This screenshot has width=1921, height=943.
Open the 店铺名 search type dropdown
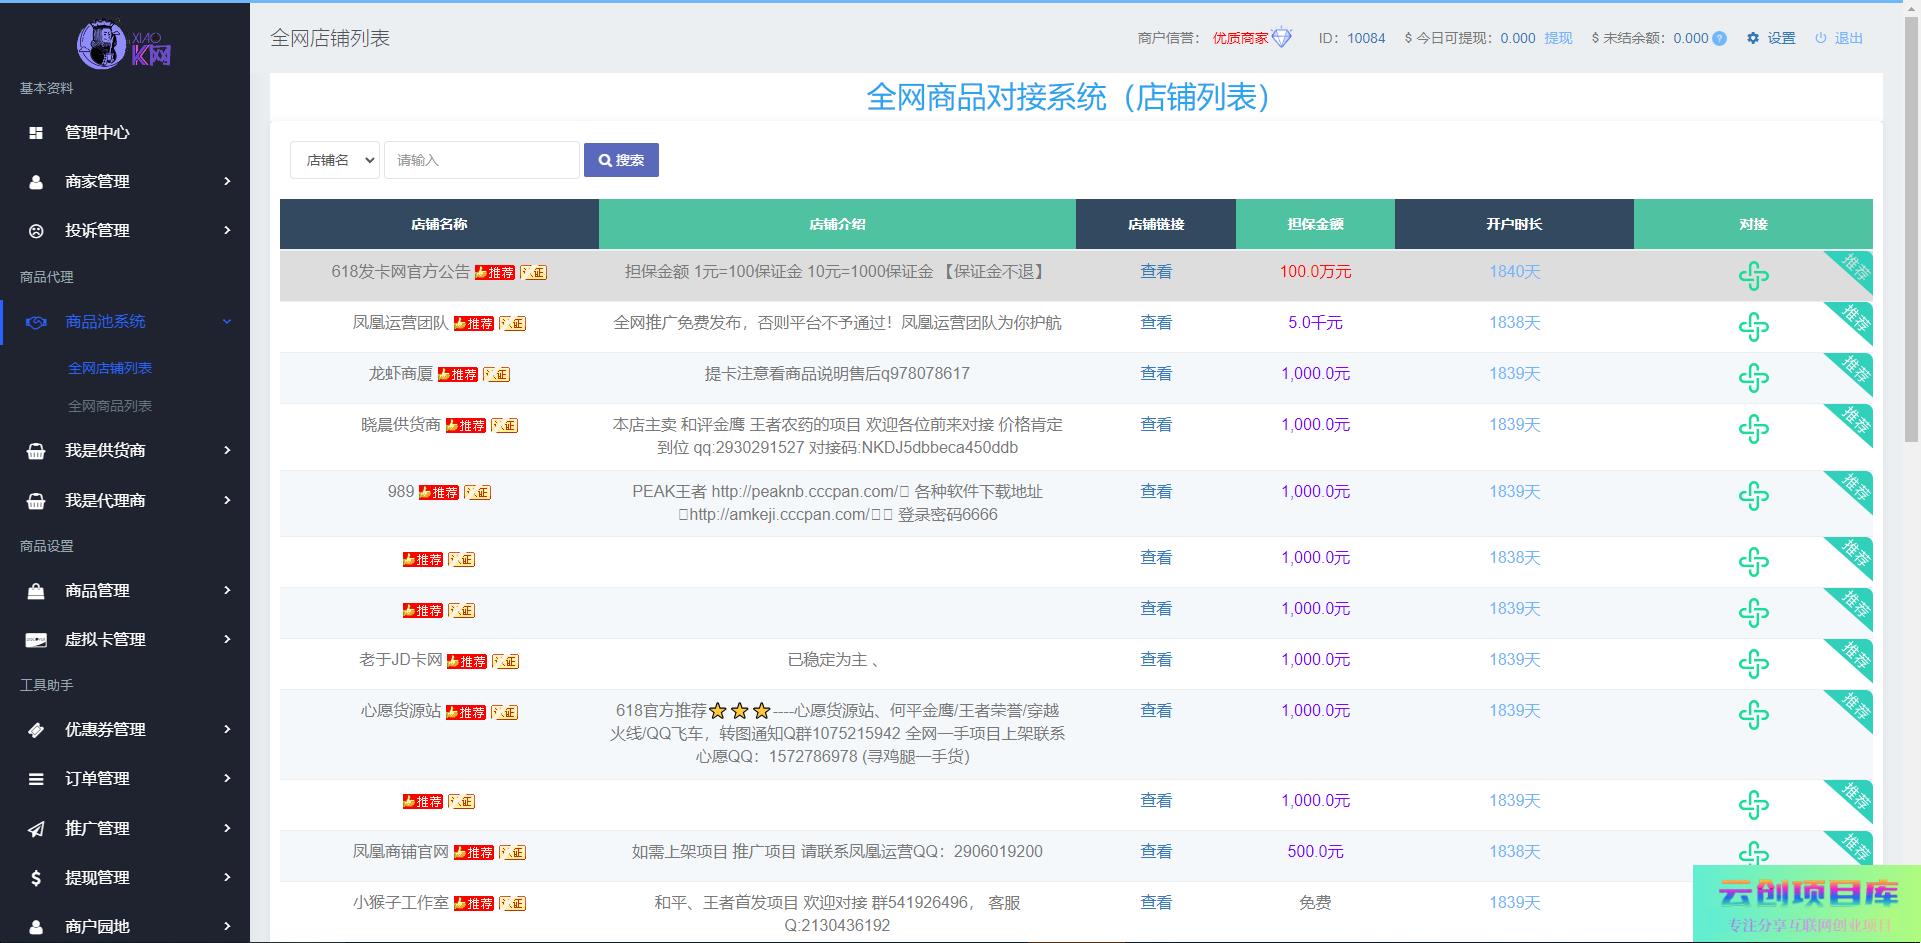coord(335,160)
